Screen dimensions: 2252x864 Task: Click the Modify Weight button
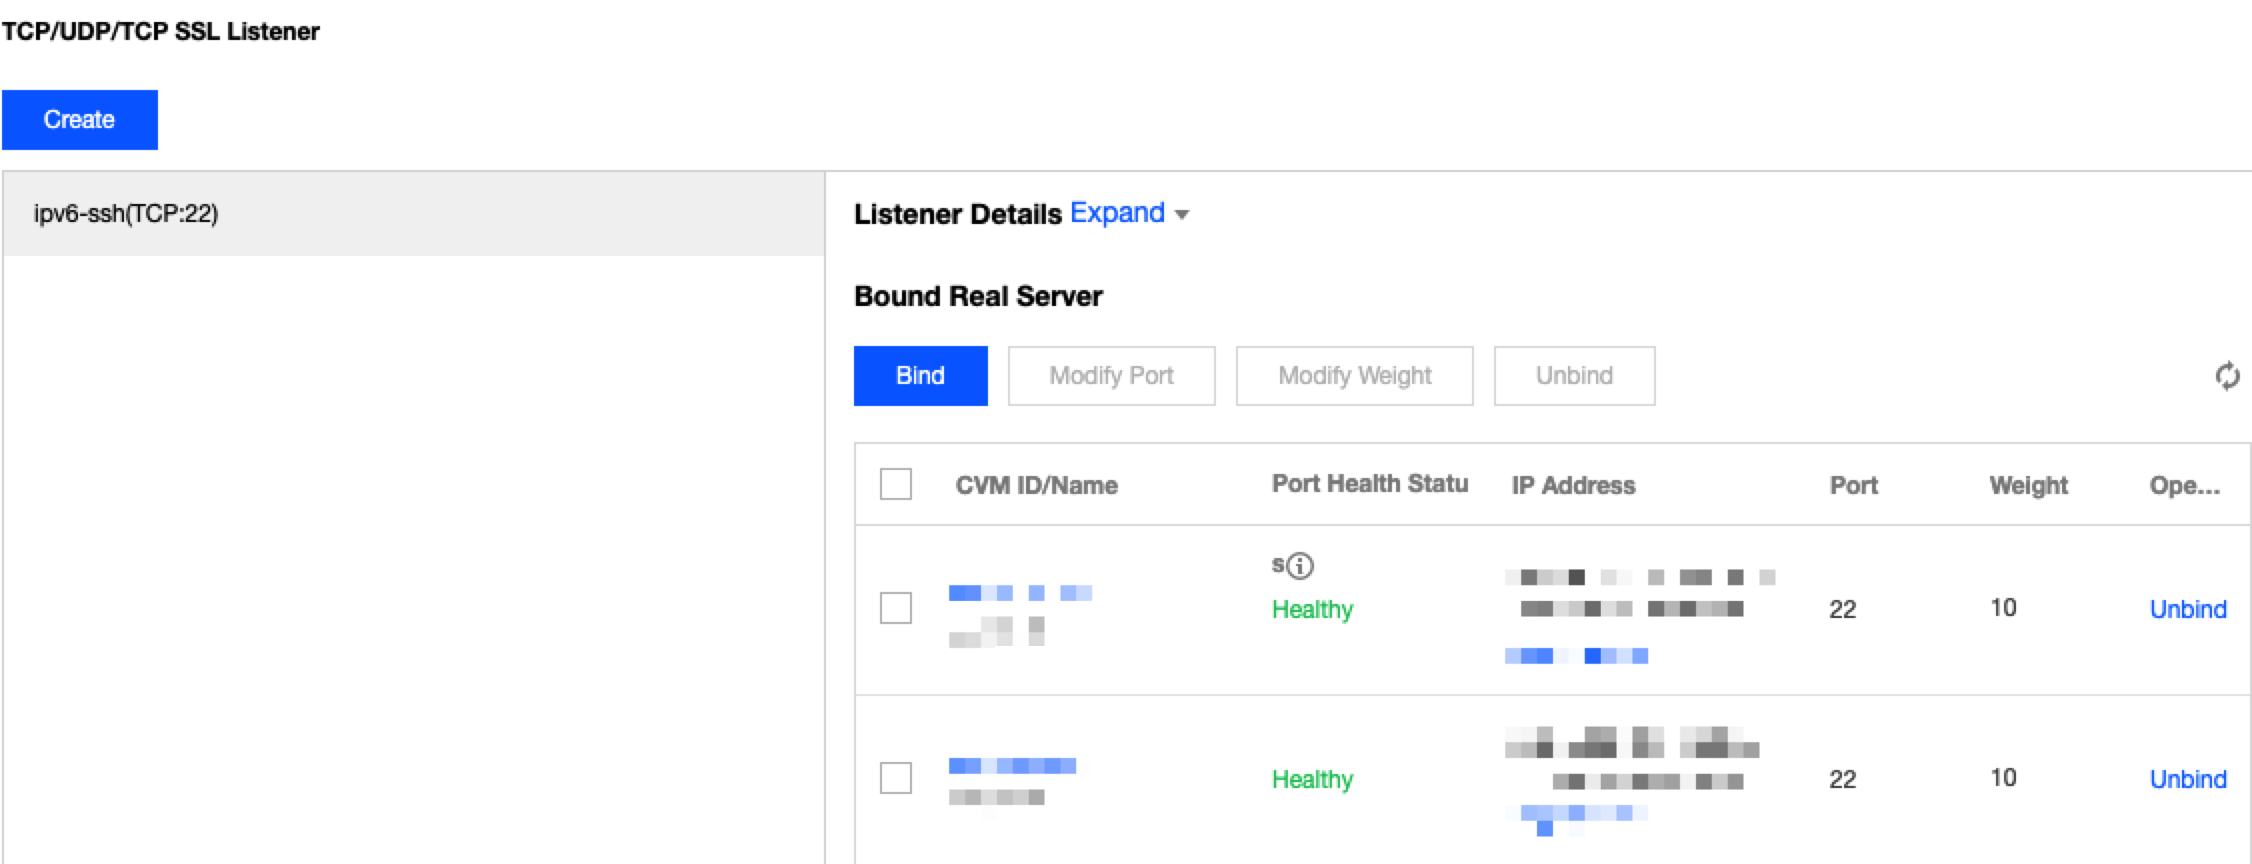[x=1354, y=376]
